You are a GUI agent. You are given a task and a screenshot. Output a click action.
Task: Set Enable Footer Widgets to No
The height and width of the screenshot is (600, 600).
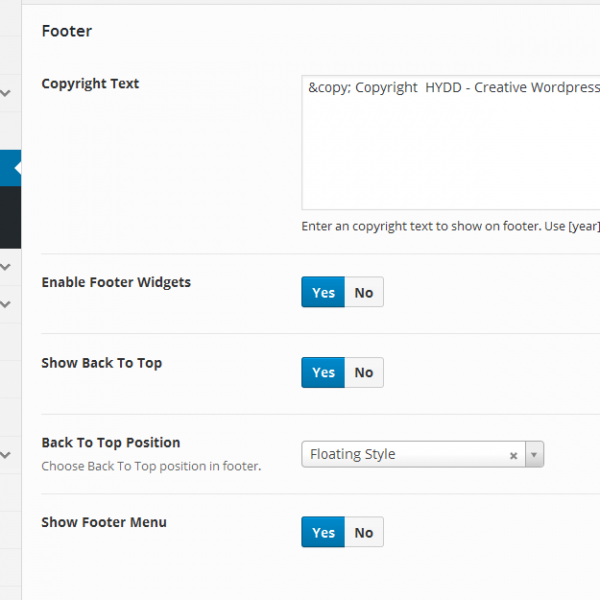[x=364, y=292]
